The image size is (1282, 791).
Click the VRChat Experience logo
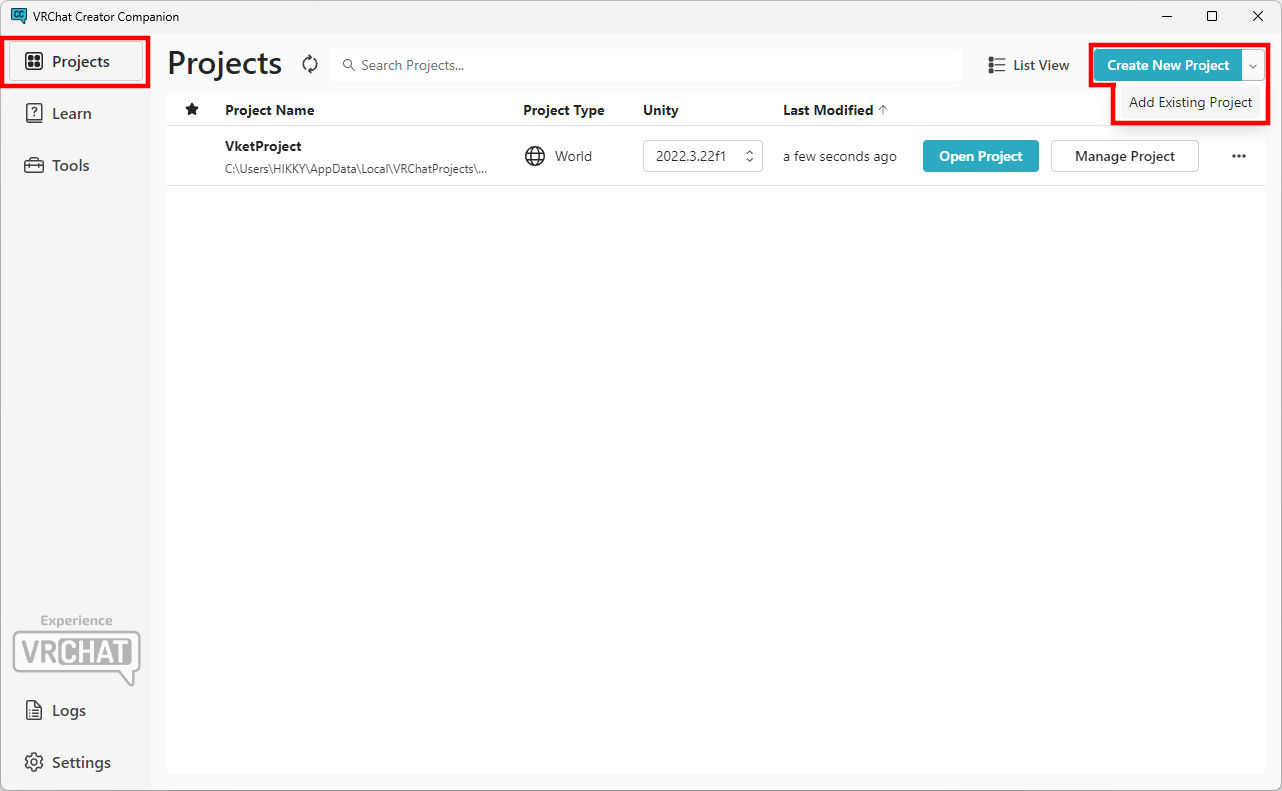pyautogui.click(x=77, y=651)
